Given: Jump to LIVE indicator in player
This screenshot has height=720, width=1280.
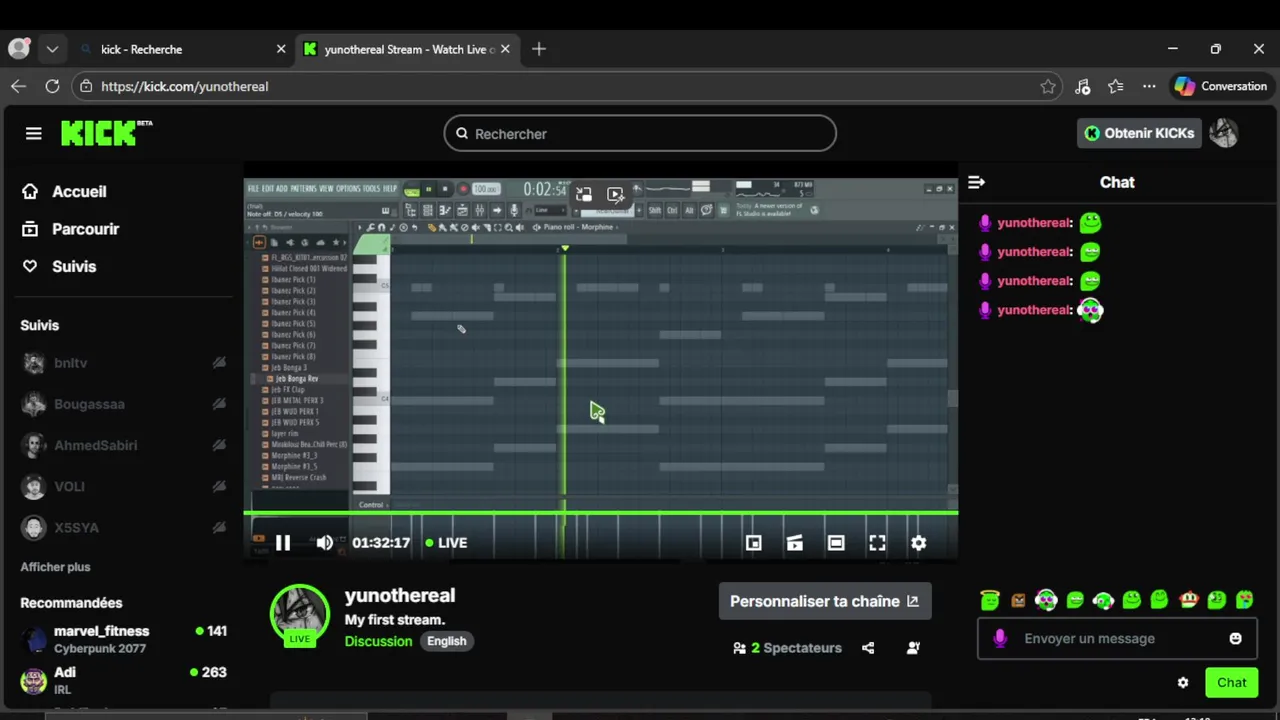Looking at the screenshot, I should point(446,542).
